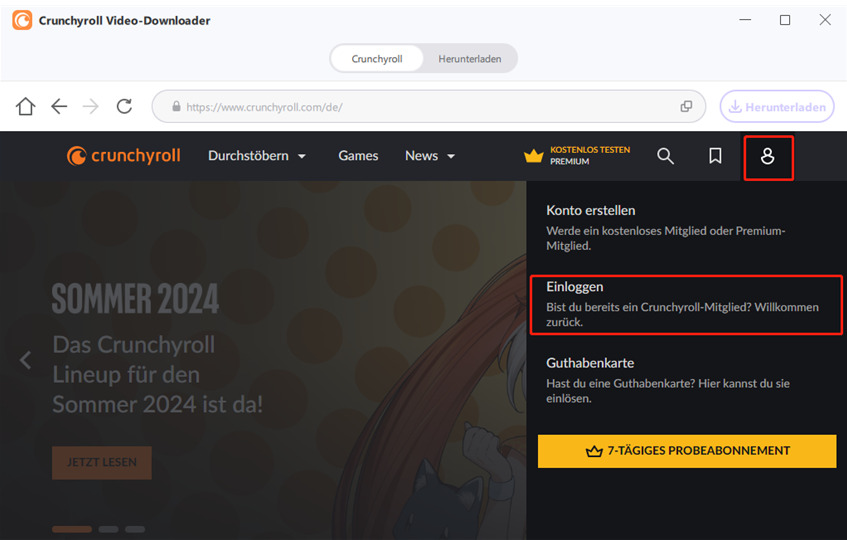This screenshot has width=847, height=540.
Task: Select second carousel slide indicator
Action: tap(108, 529)
